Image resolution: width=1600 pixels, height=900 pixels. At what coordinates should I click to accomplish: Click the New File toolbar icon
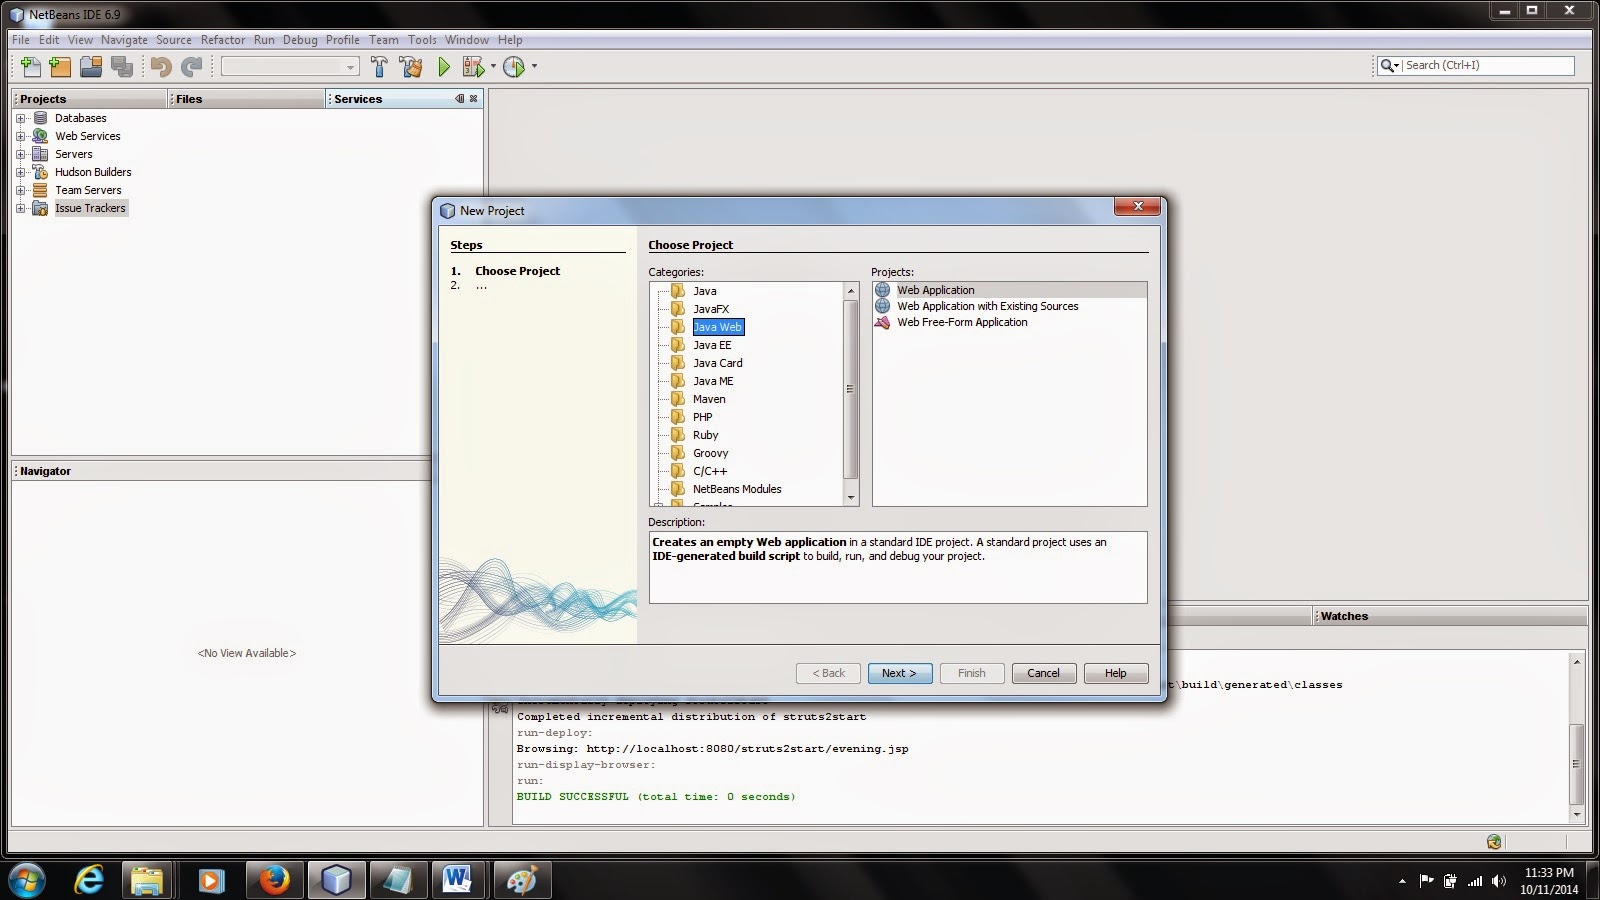coord(31,67)
